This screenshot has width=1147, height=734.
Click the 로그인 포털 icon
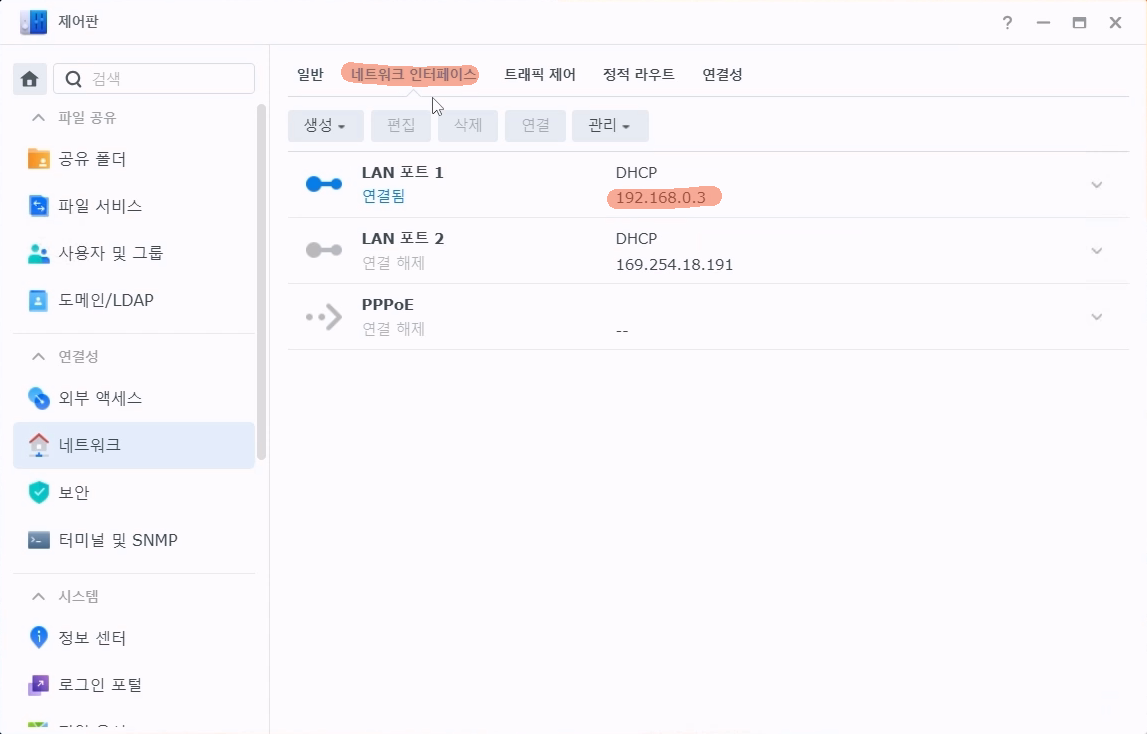[x=39, y=685]
